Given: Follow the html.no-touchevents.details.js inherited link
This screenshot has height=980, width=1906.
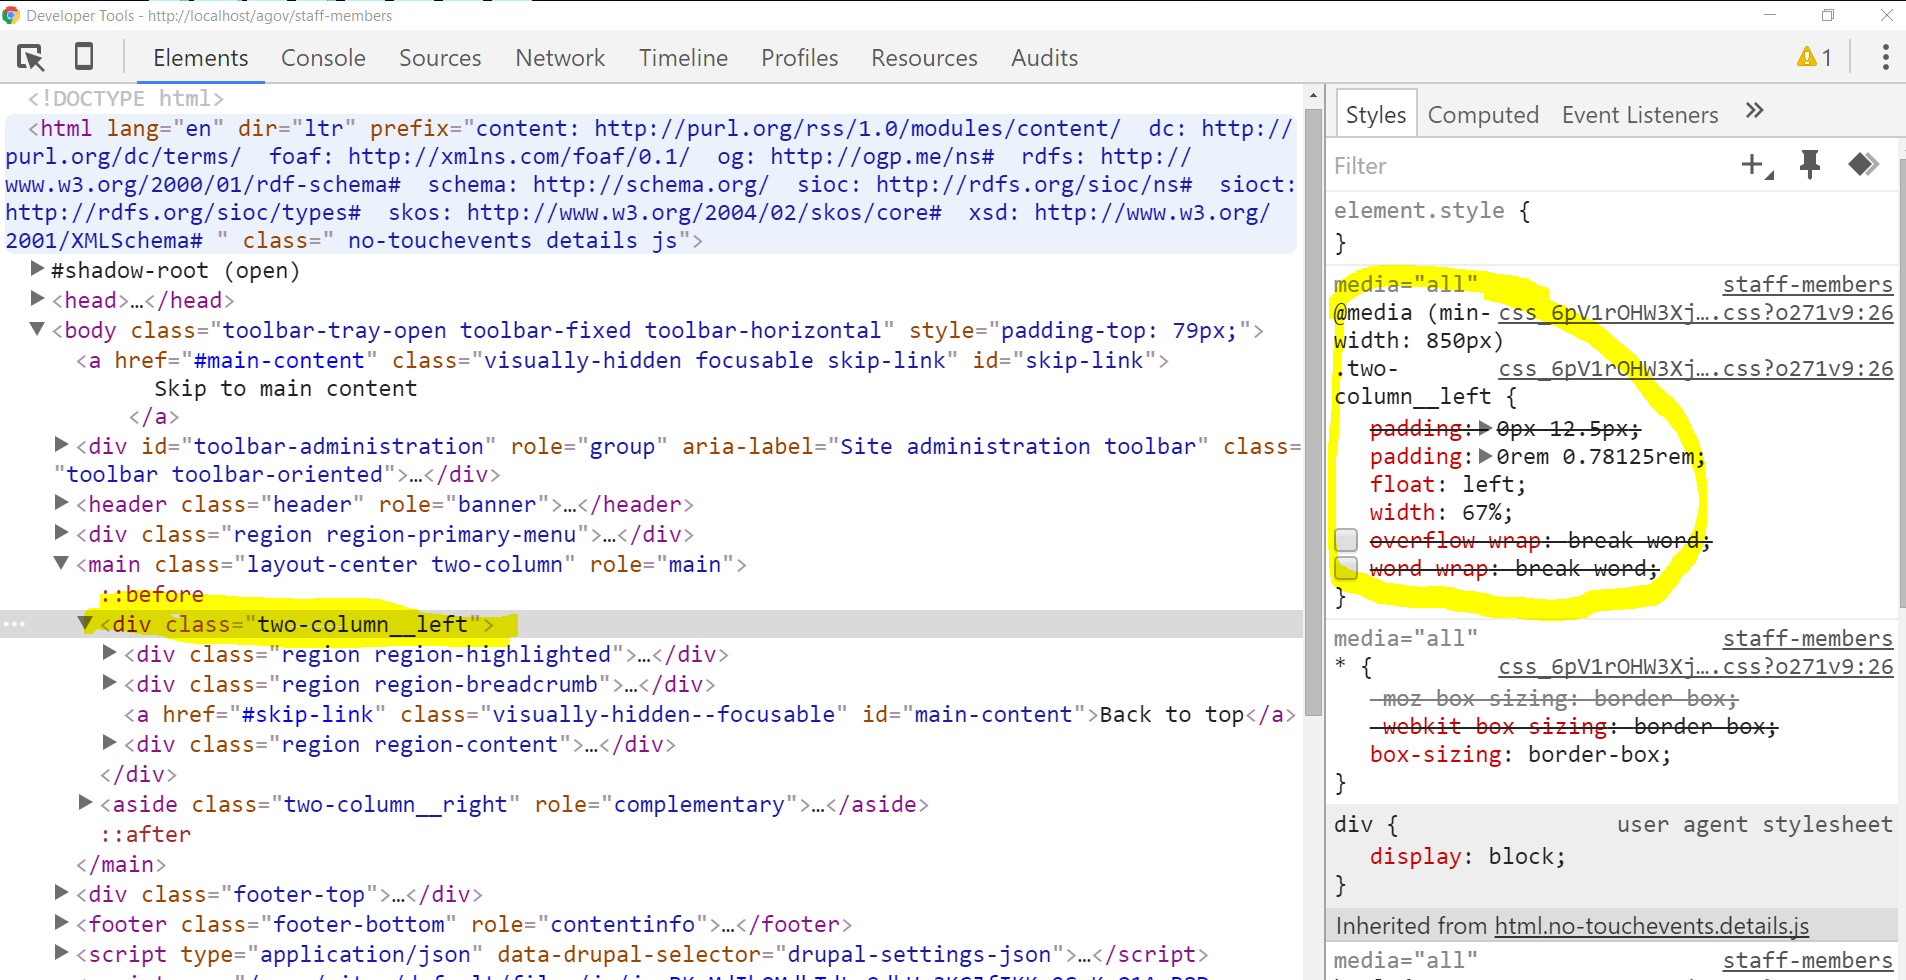Looking at the screenshot, I should pos(1651,926).
